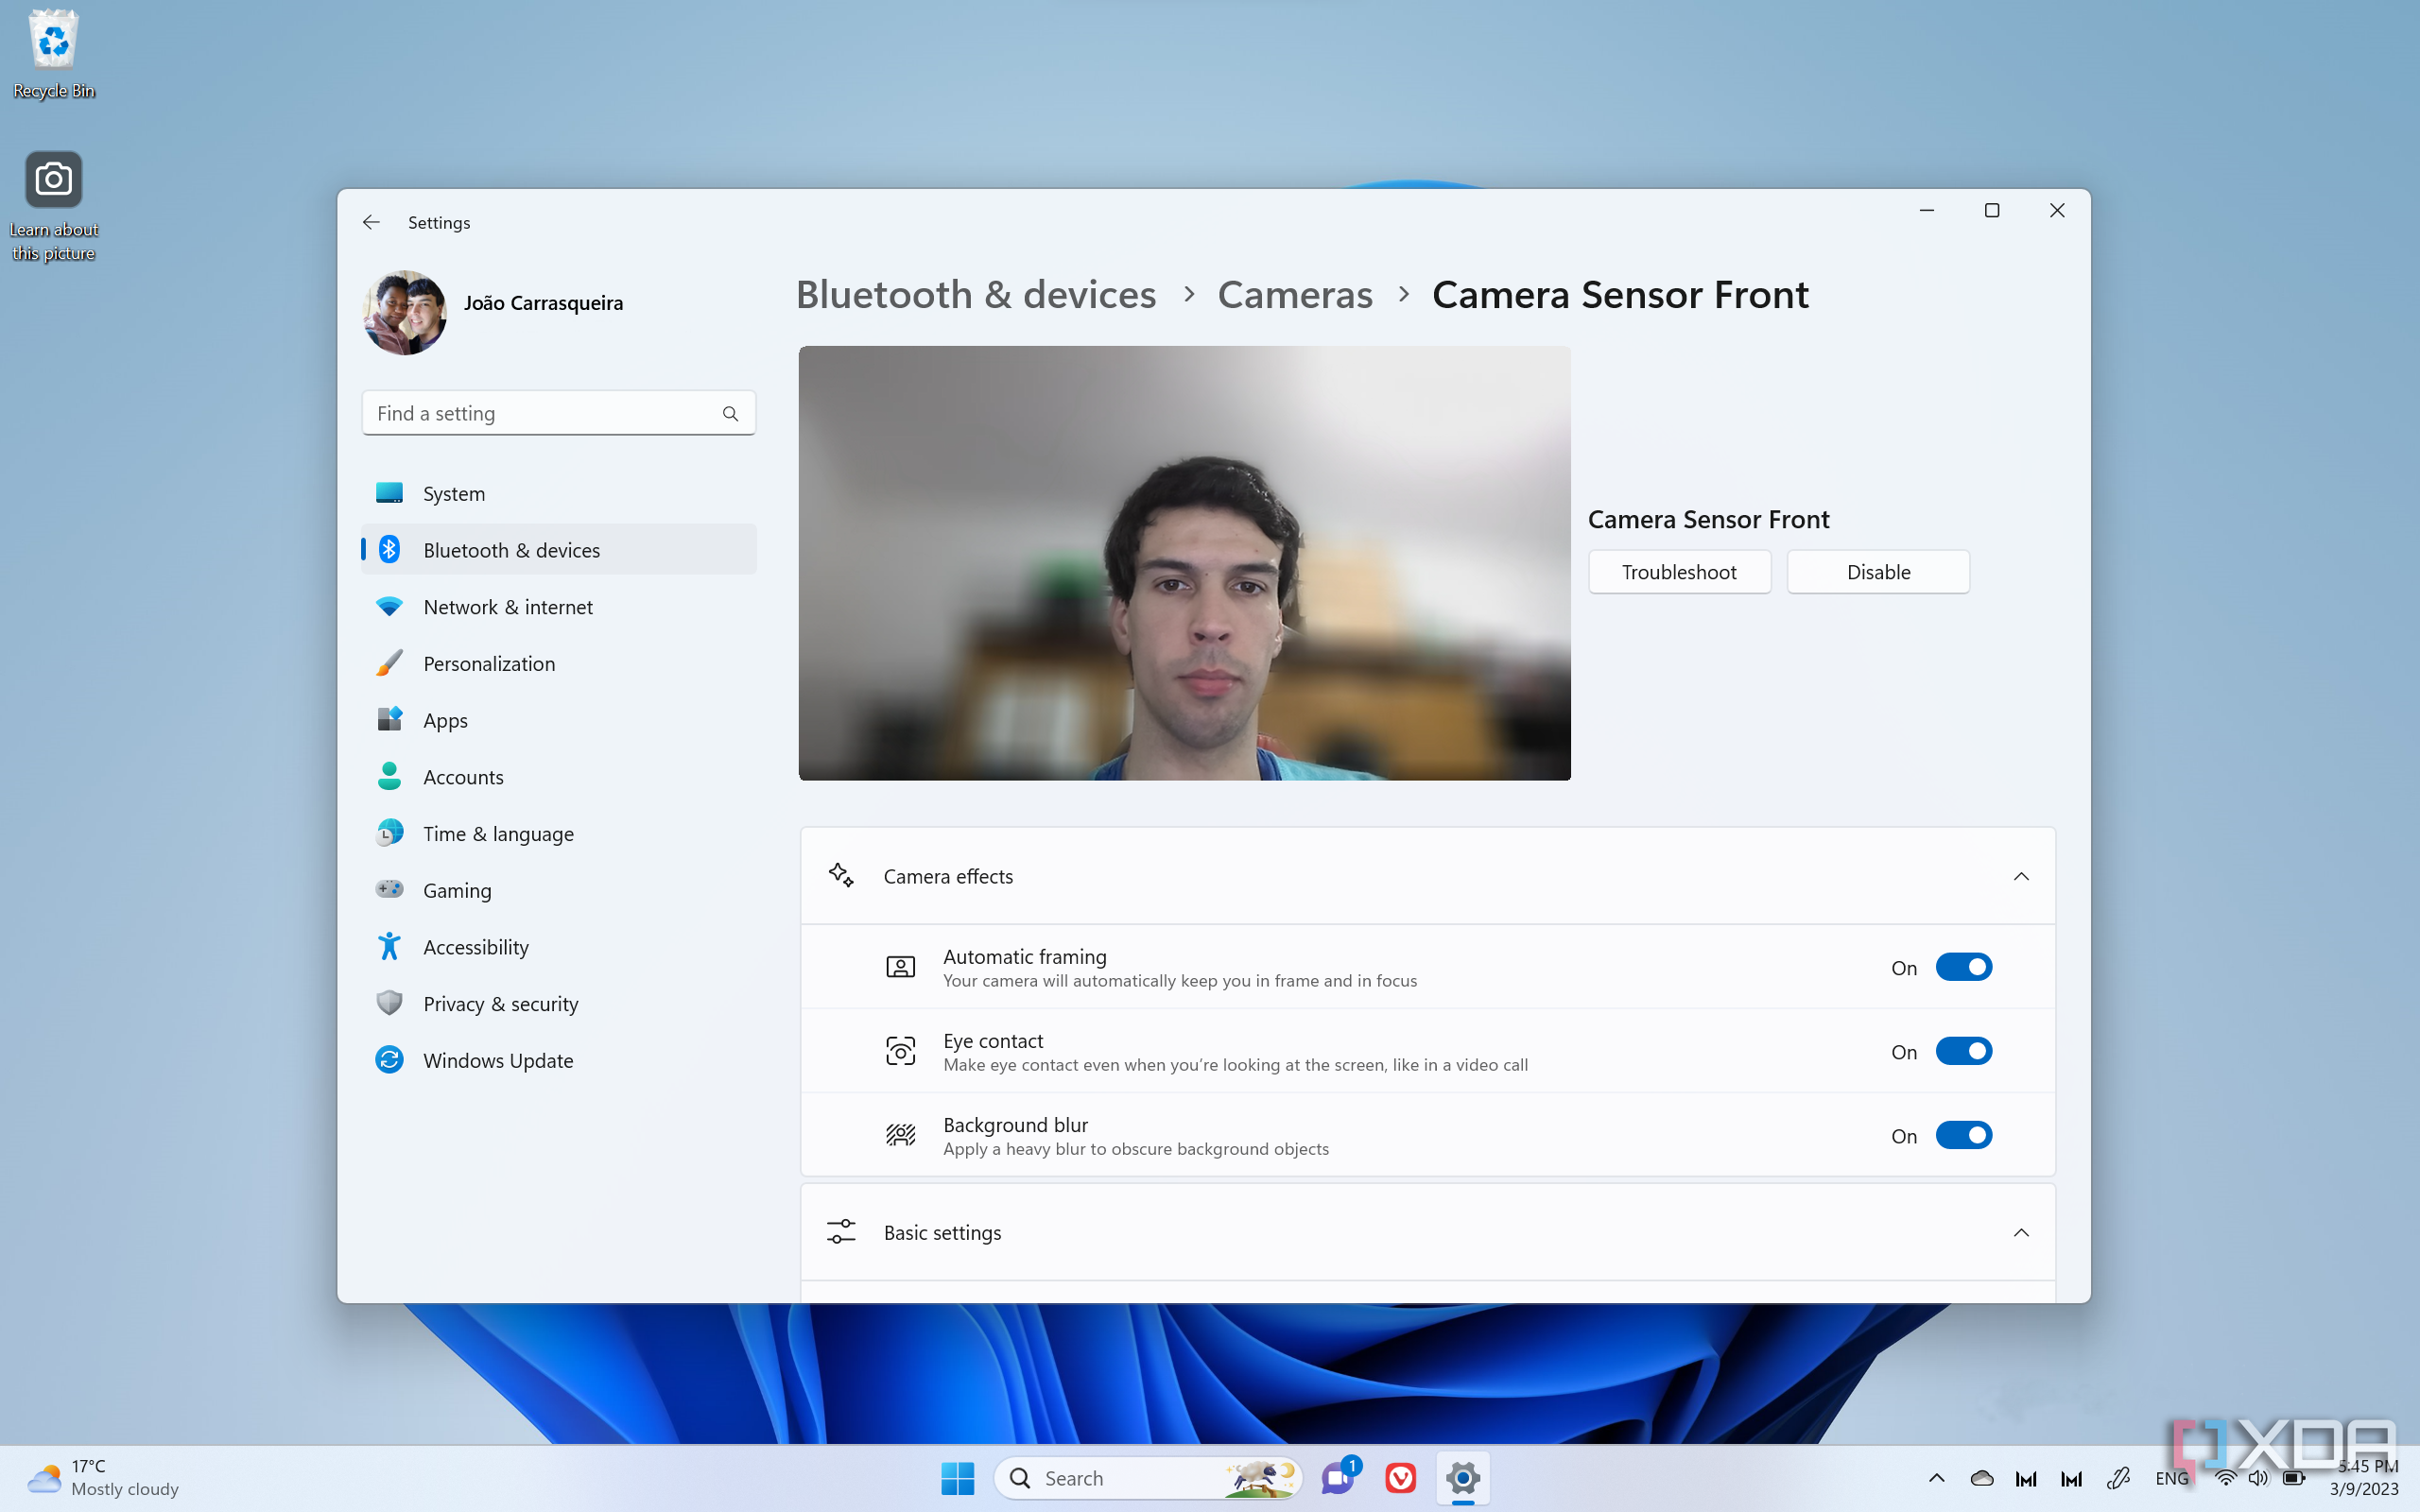
Task: Toggle off Automatic framing switch
Action: click(1963, 967)
